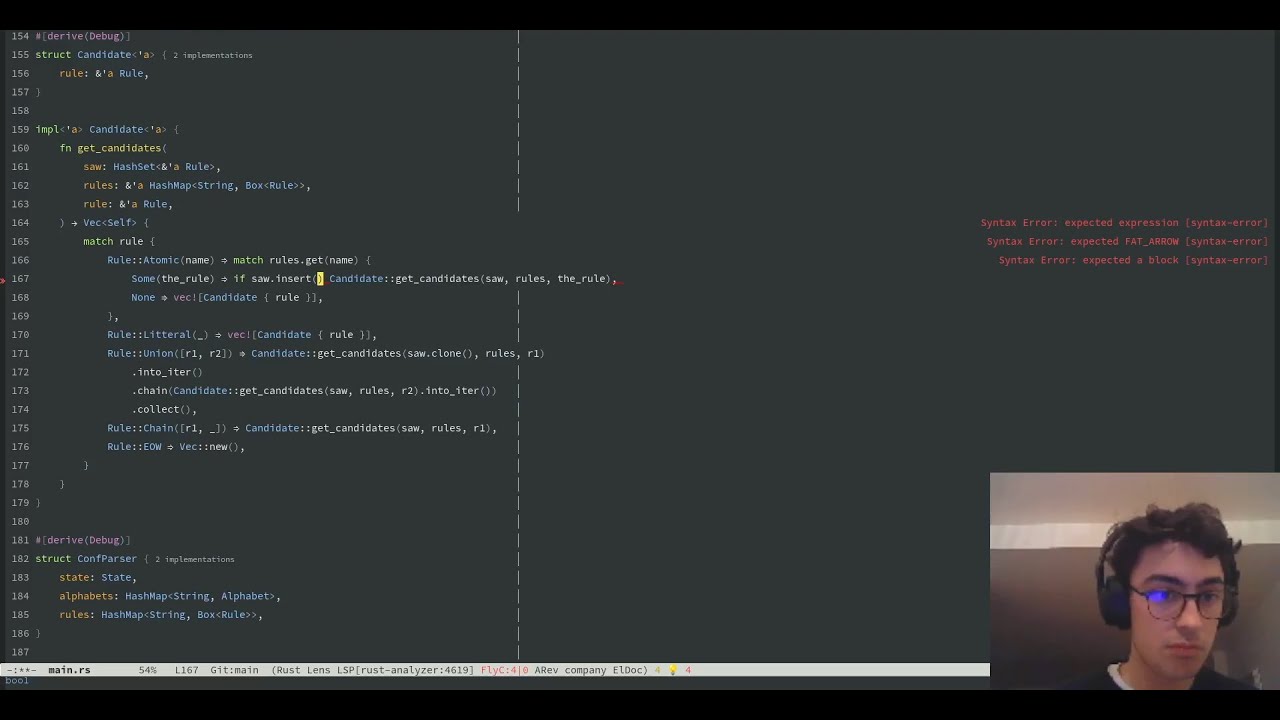
Task: Click '#[derive(Debug)]' attribute on line 181
Action: point(83,541)
